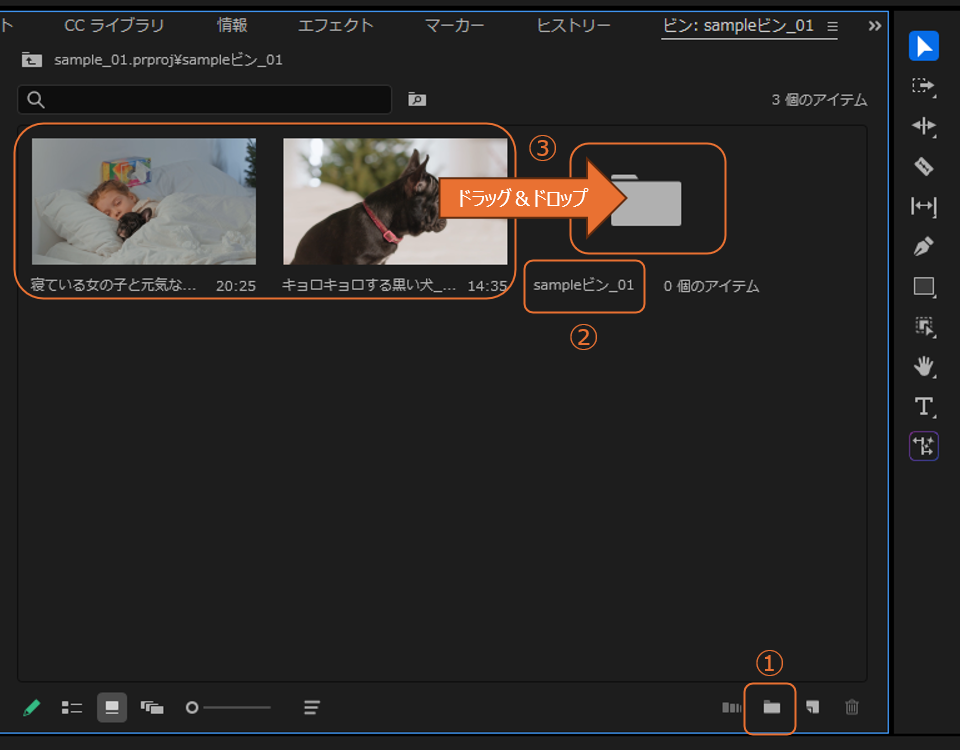The image size is (960, 750).
Task: Toggle the green pencil writable project icon
Action: pos(32,707)
